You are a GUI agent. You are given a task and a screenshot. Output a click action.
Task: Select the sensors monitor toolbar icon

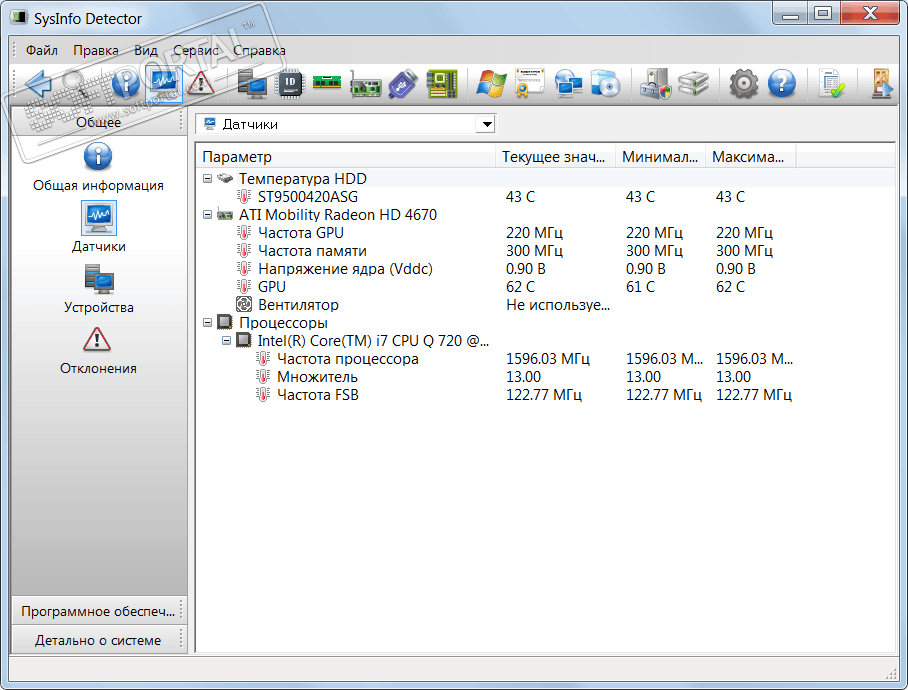click(164, 85)
